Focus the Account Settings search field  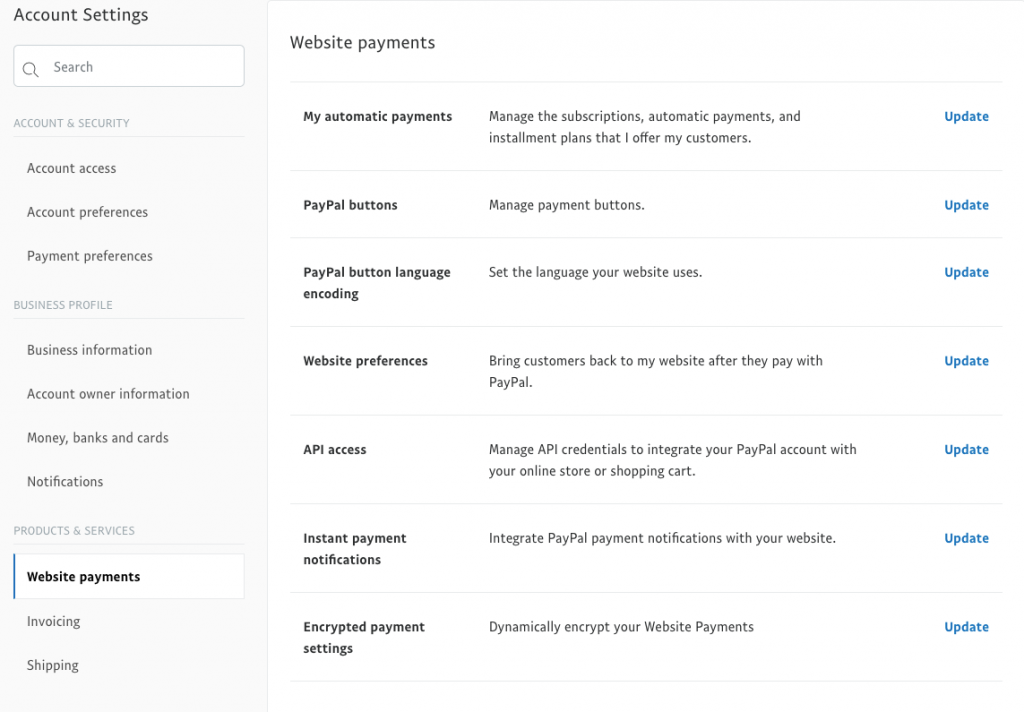129,66
